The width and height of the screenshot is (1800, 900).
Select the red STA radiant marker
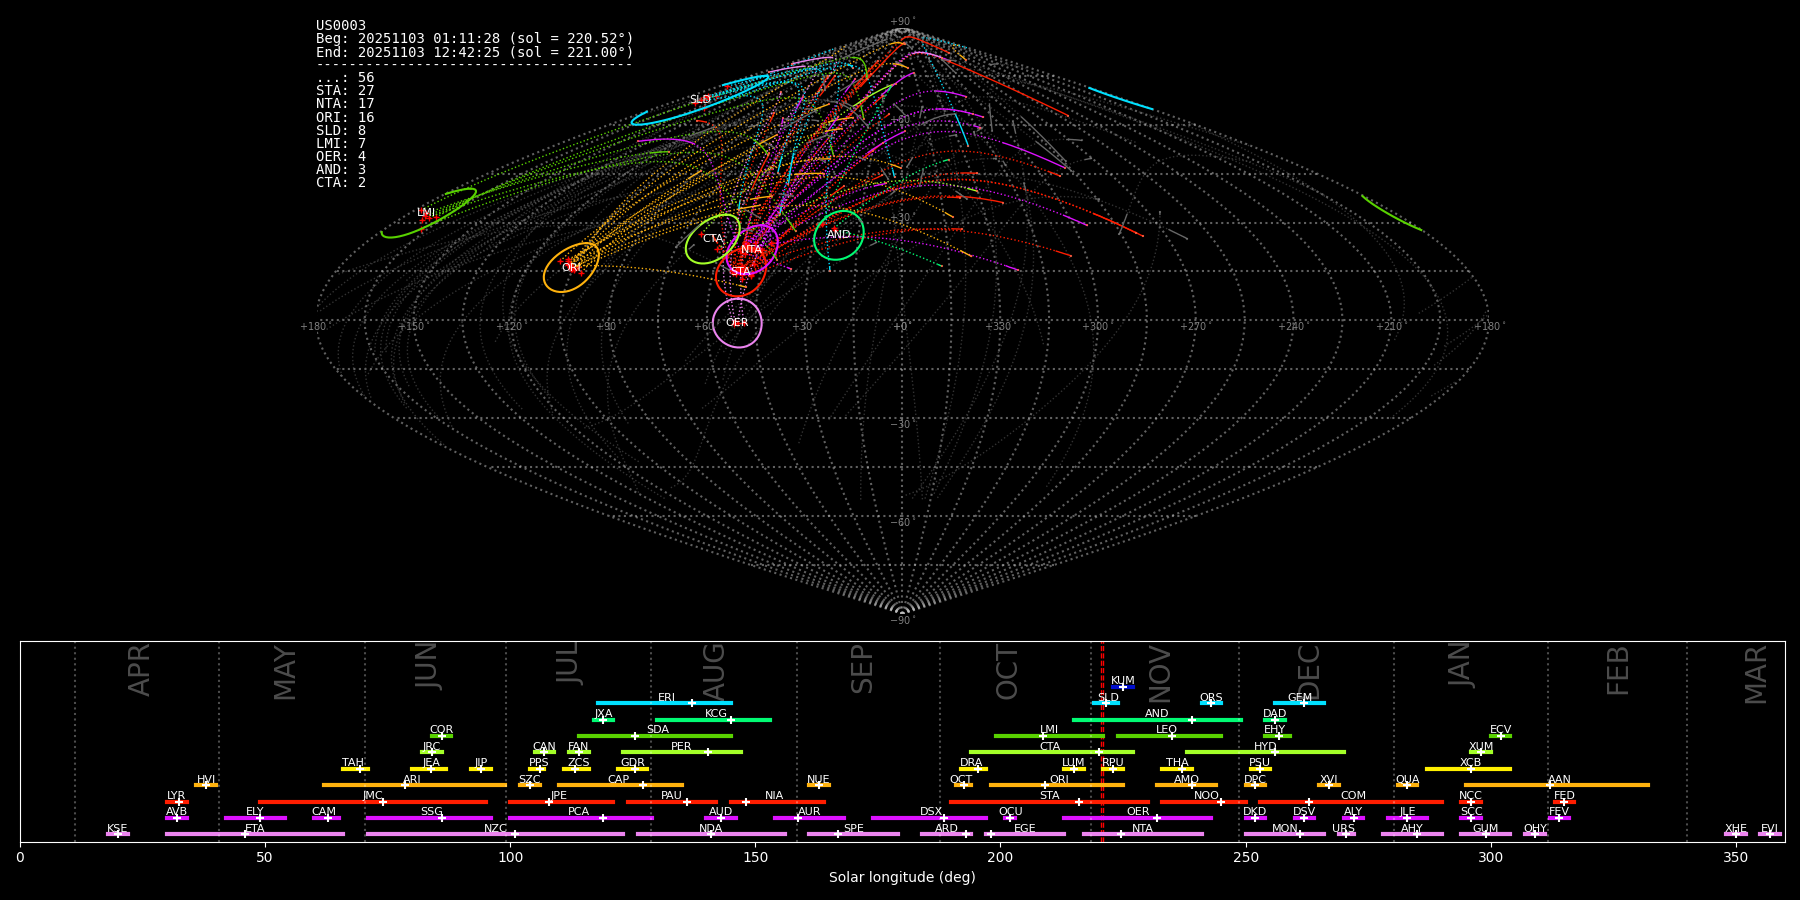coord(740,272)
